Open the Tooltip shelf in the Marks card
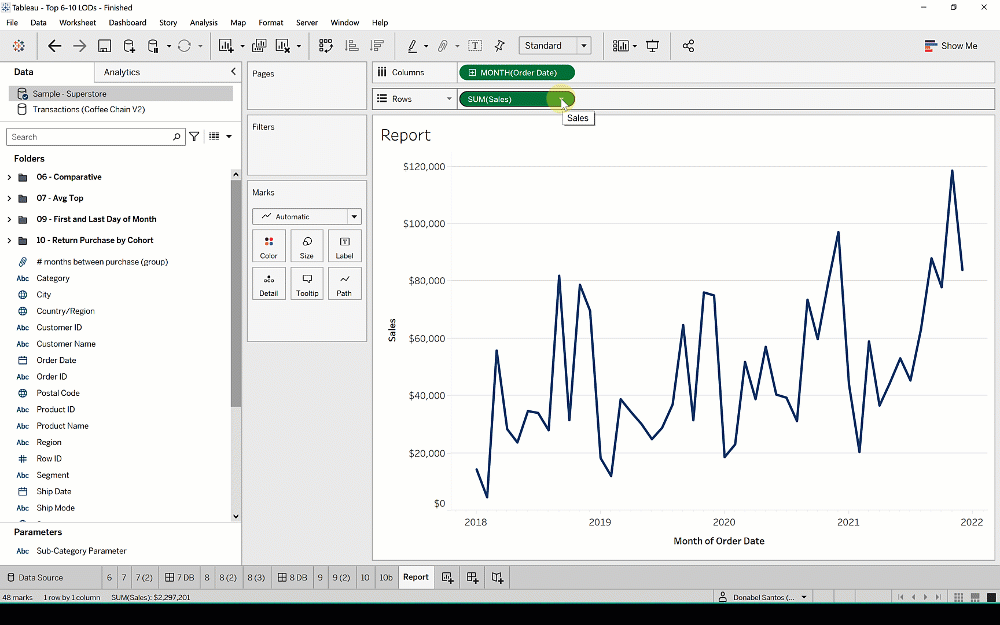The image size is (1000, 625). tap(306, 283)
